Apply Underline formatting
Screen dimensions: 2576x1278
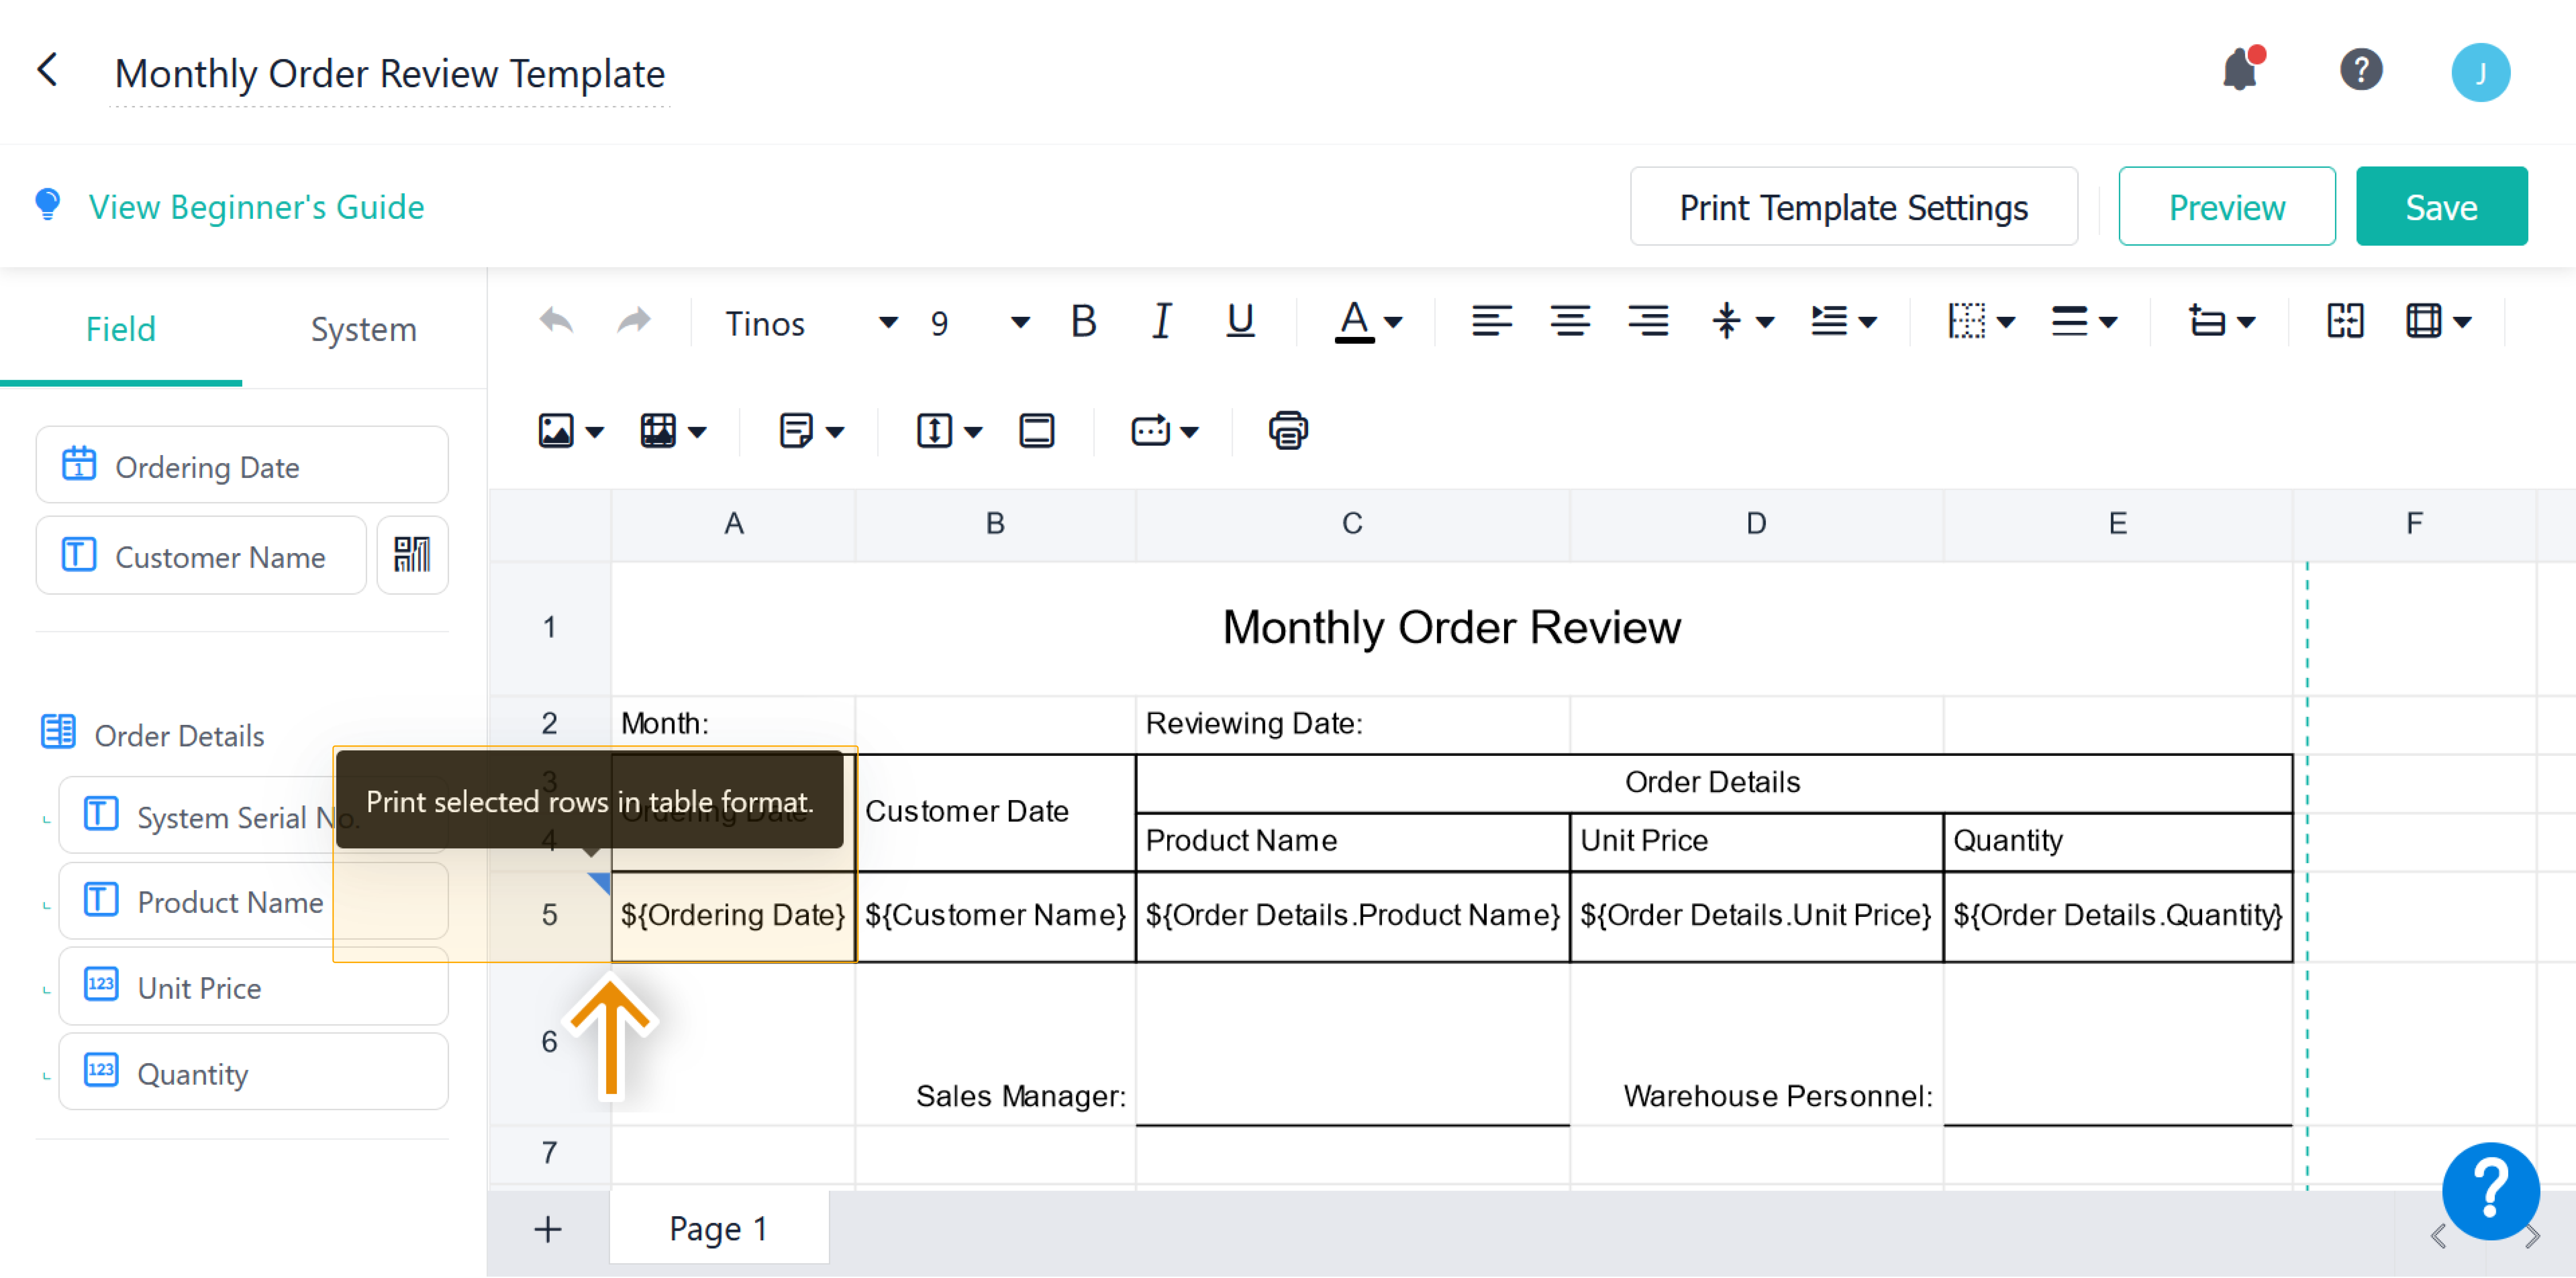pyautogui.click(x=1240, y=321)
